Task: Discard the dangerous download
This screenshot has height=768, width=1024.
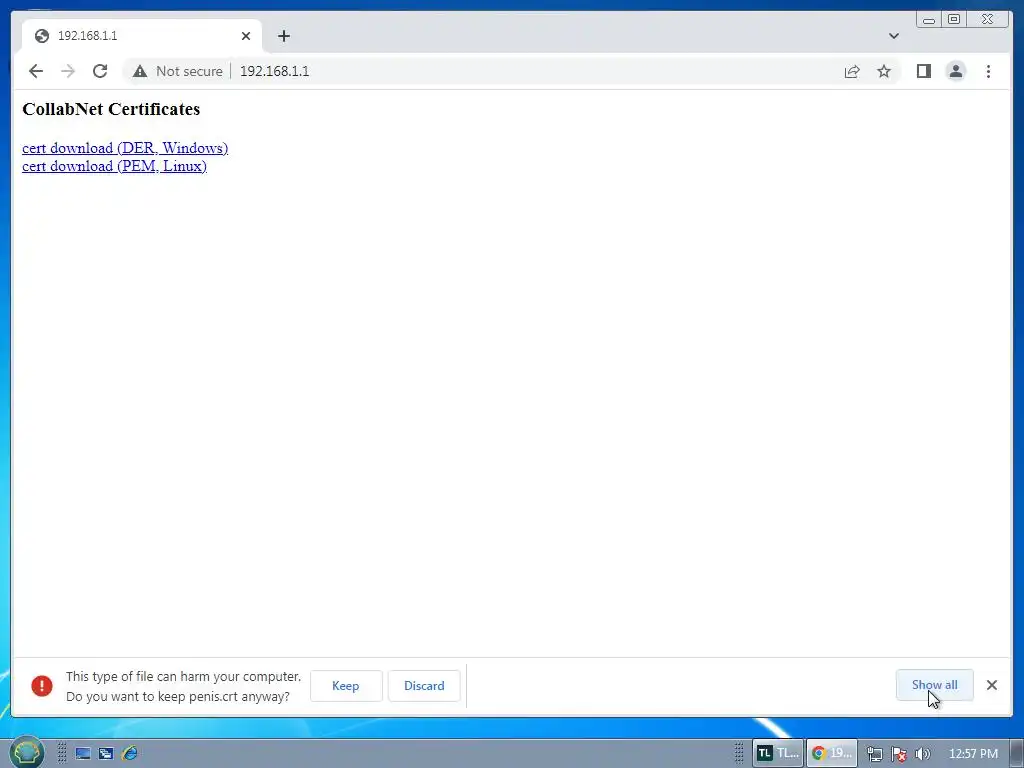Action: (424, 686)
